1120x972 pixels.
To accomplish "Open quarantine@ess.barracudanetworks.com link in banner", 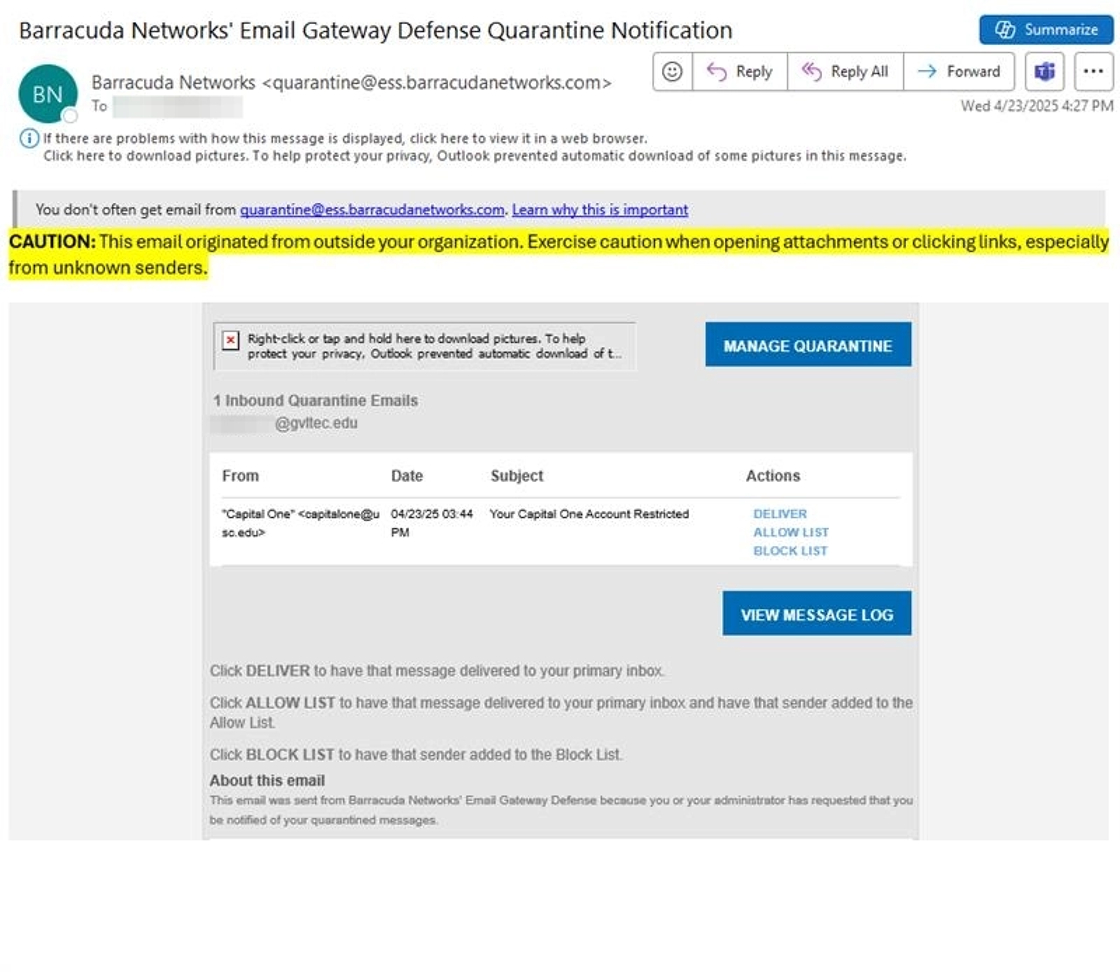I will (372, 210).
